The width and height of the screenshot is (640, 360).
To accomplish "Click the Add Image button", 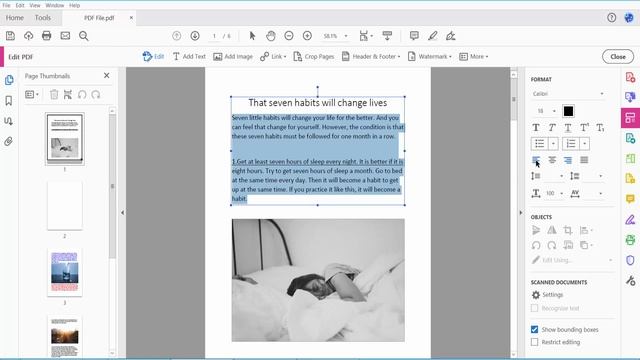I will click(x=233, y=56).
